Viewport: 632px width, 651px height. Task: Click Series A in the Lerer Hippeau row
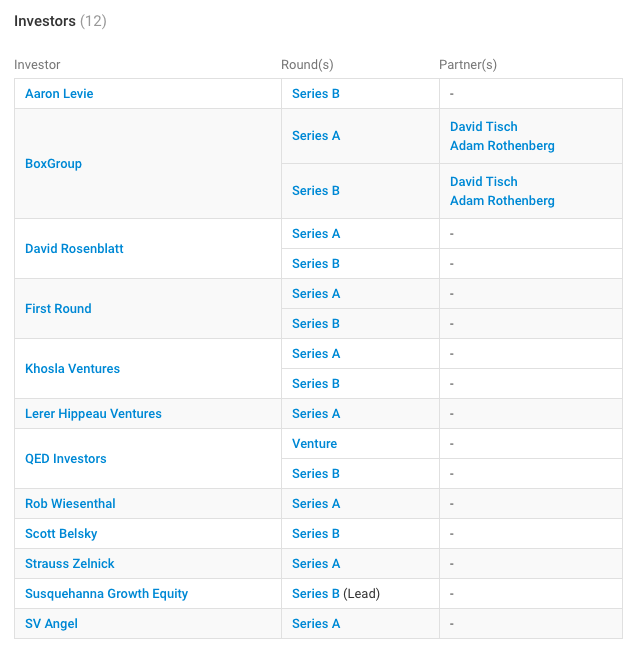tap(316, 414)
